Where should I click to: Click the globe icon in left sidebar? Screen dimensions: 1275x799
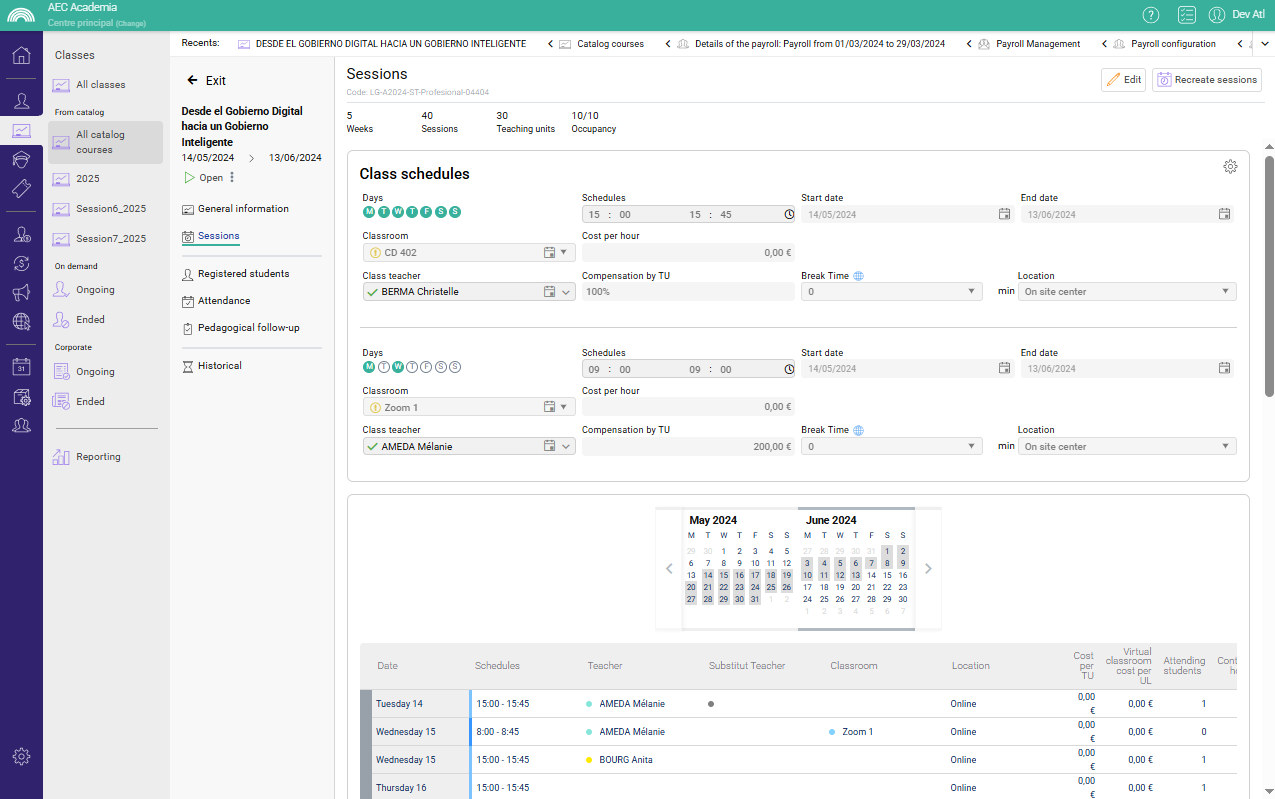click(21, 322)
